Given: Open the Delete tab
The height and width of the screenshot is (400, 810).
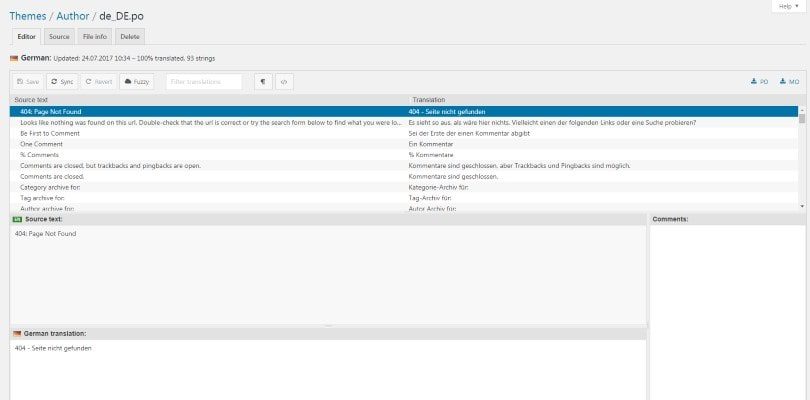Looking at the screenshot, I should pyautogui.click(x=130, y=37).
